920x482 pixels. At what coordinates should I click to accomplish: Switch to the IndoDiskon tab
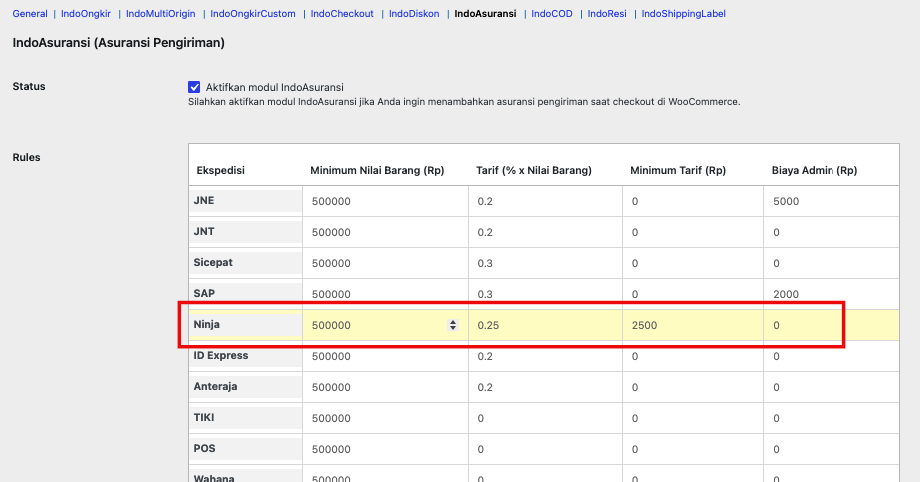coord(414,14)
